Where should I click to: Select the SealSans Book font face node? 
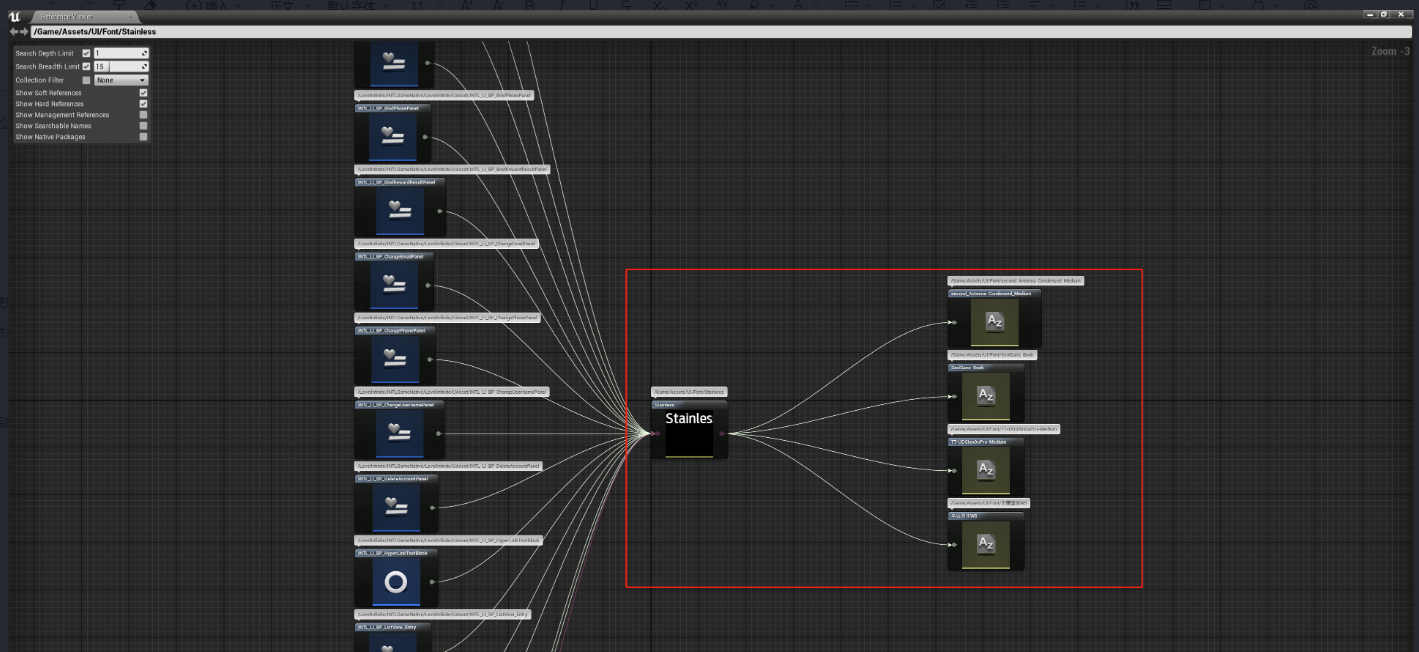point(986,396)
